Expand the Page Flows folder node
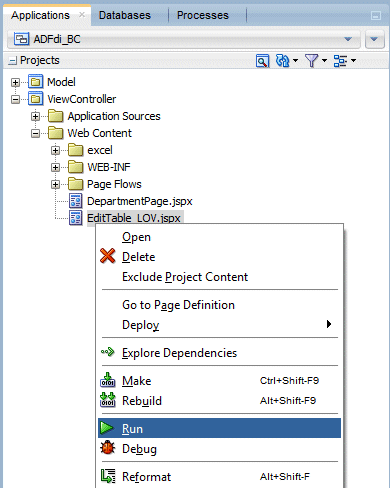 click(55, 184)
